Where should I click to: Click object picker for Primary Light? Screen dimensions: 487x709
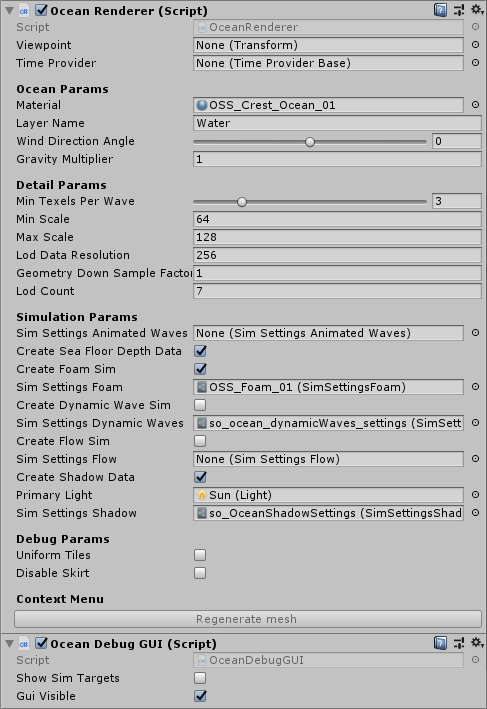coord(475,495)
